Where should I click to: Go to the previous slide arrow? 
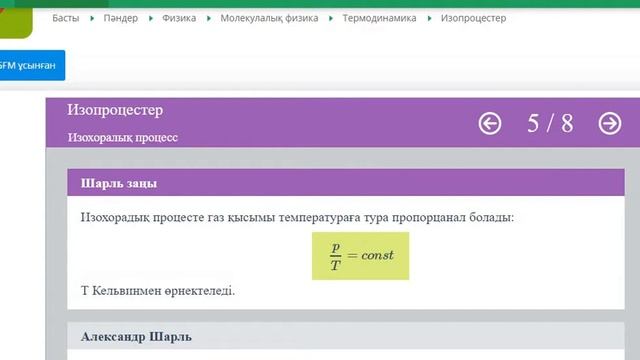click(489, 123)
